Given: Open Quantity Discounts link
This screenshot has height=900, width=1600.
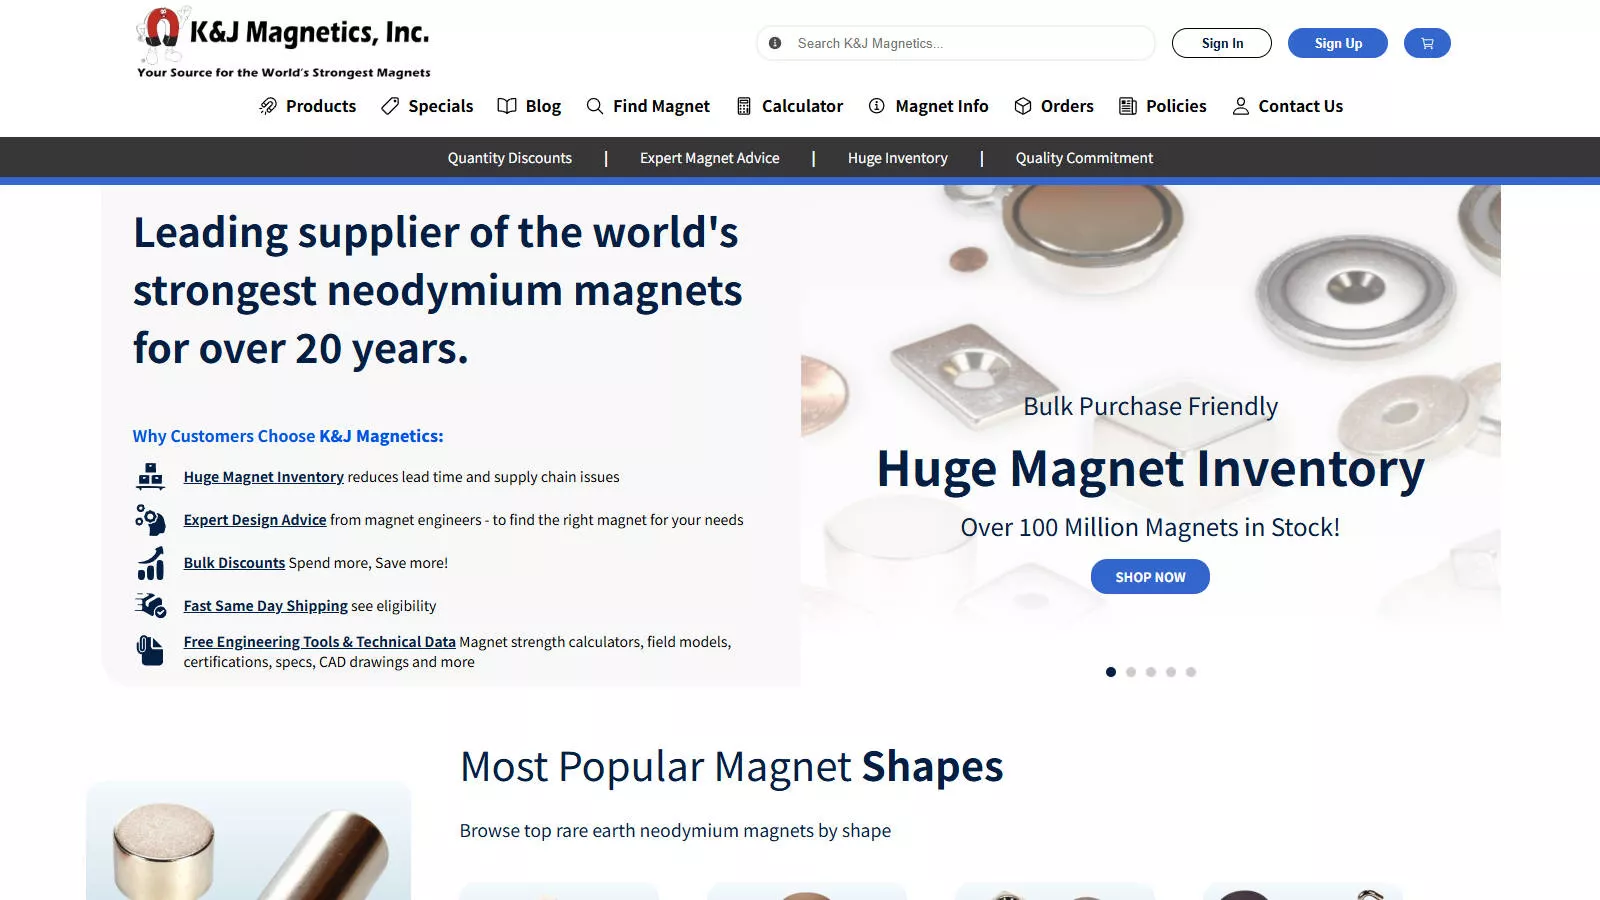Looking at the screenshot, I should tap(510, 158).
